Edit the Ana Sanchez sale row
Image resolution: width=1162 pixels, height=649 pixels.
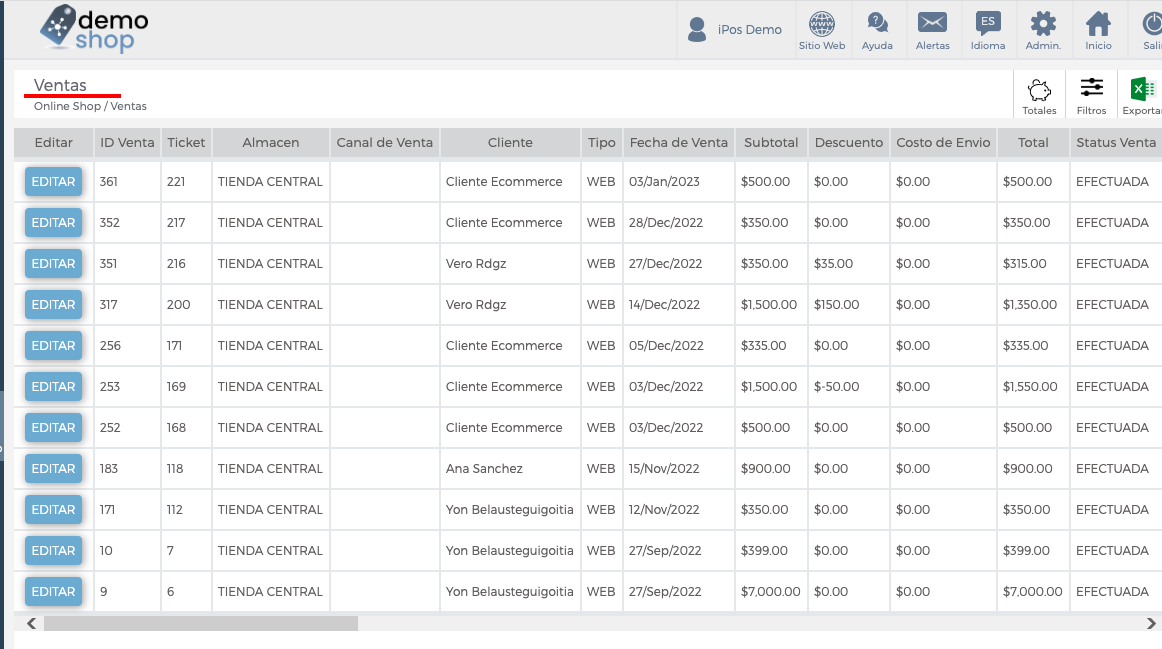(x=53, y=468)
